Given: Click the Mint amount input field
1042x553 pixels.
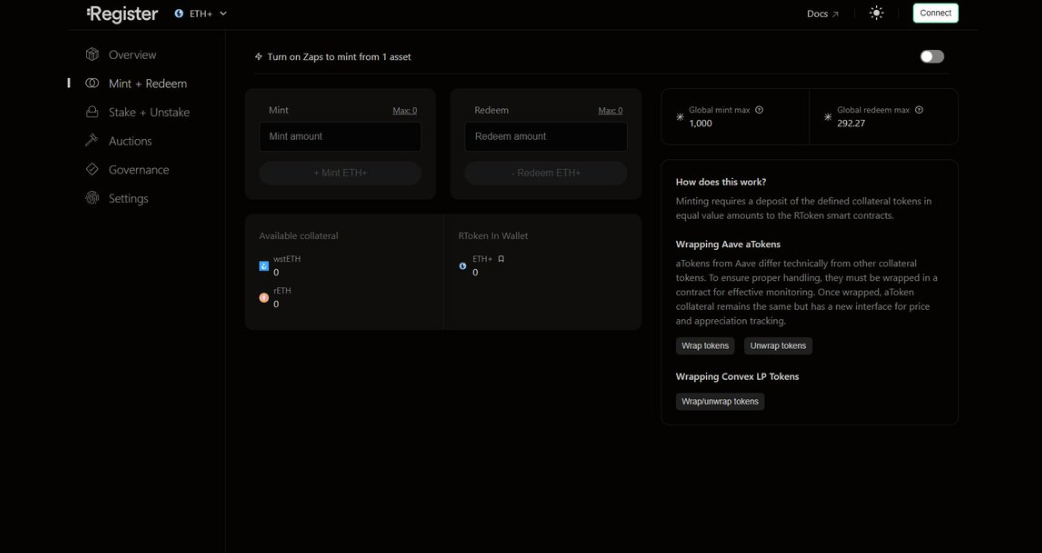Looking at the screenshot, I should (340, 137).
